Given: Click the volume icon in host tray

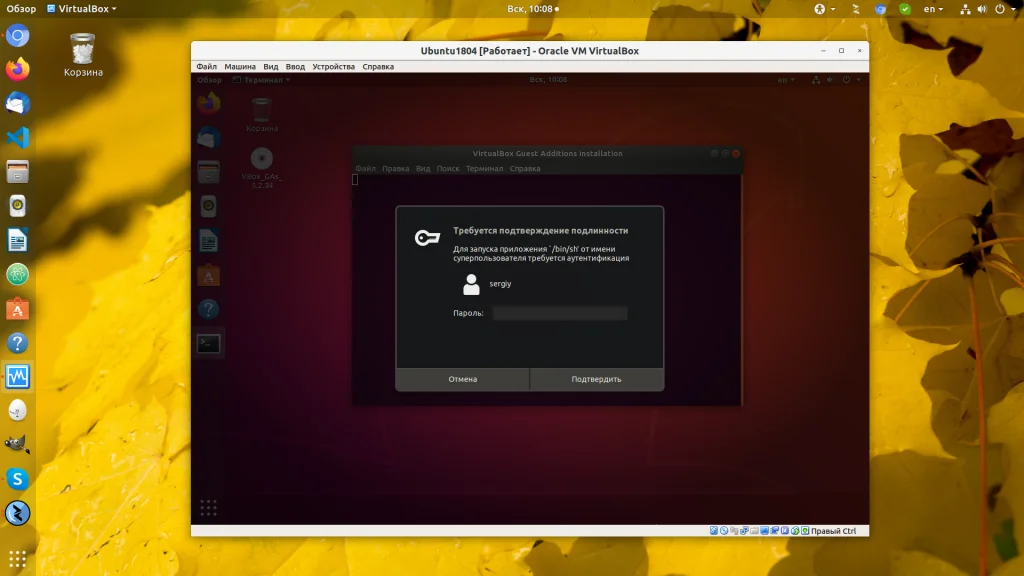Looking at the screenshot, I should (x=982, y=8).
